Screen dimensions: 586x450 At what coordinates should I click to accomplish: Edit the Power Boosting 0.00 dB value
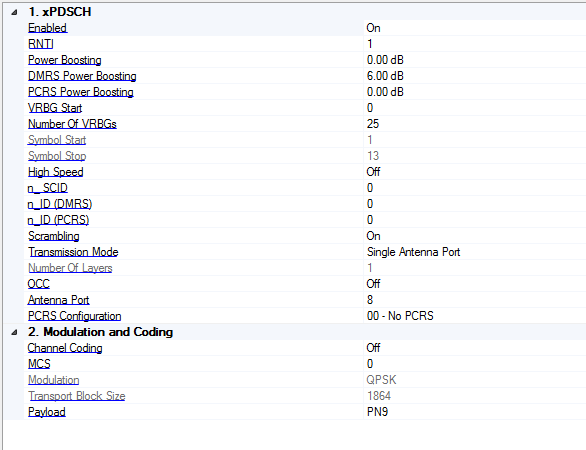(475, 60)
